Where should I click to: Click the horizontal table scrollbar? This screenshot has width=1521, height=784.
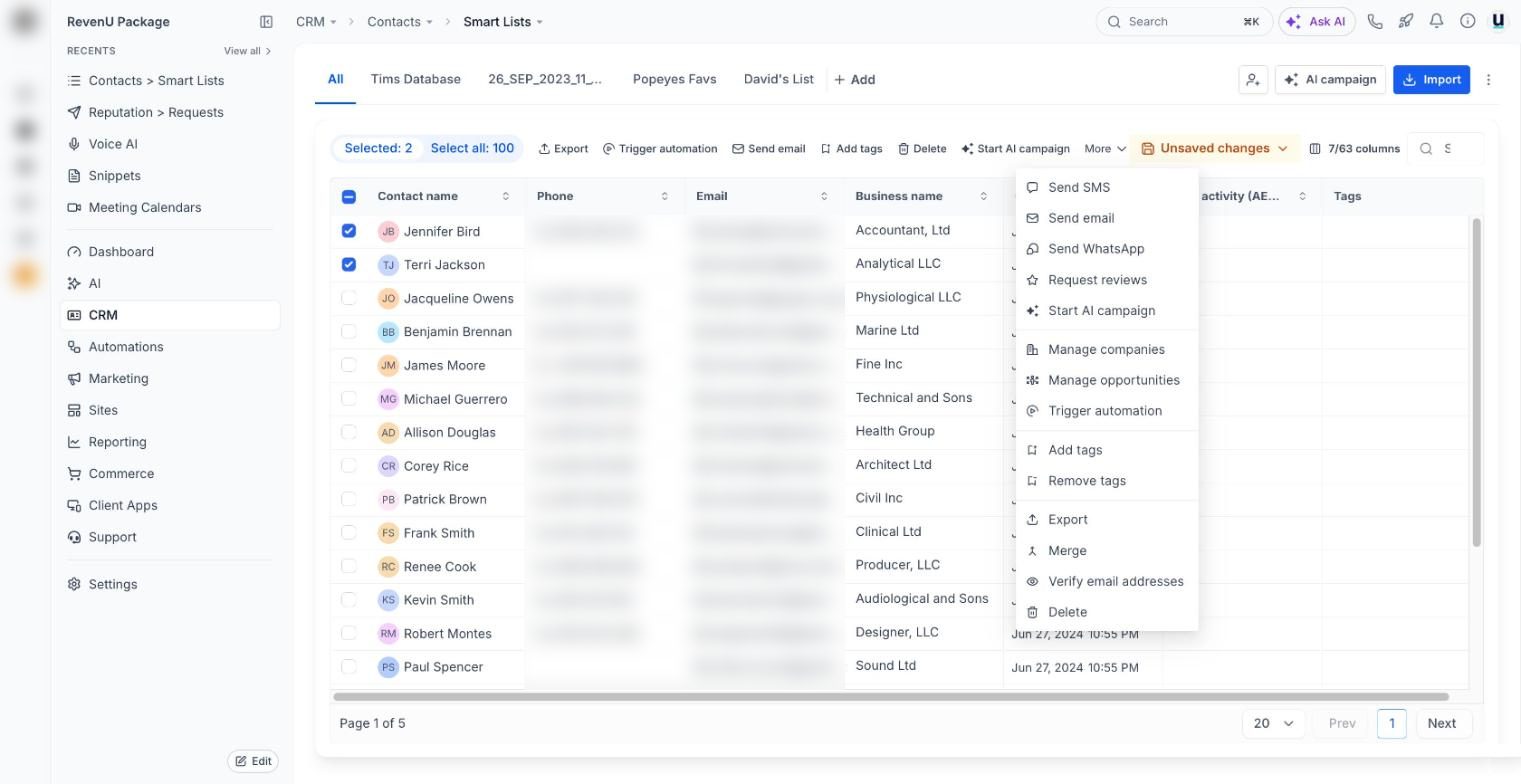(x=891, y=696)
